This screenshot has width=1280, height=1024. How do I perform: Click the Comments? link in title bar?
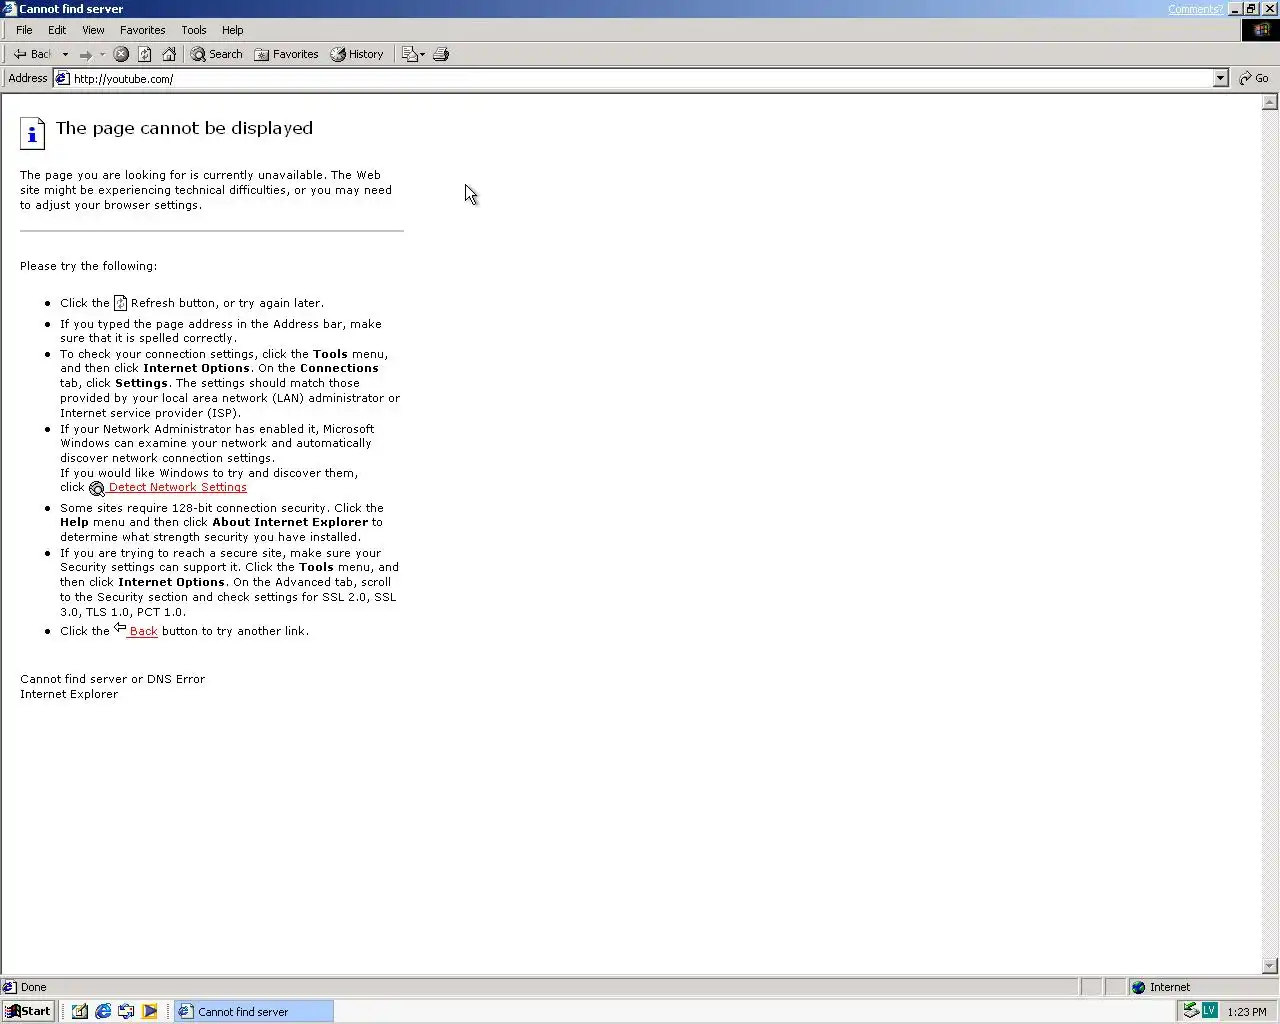click(1195, 9)
